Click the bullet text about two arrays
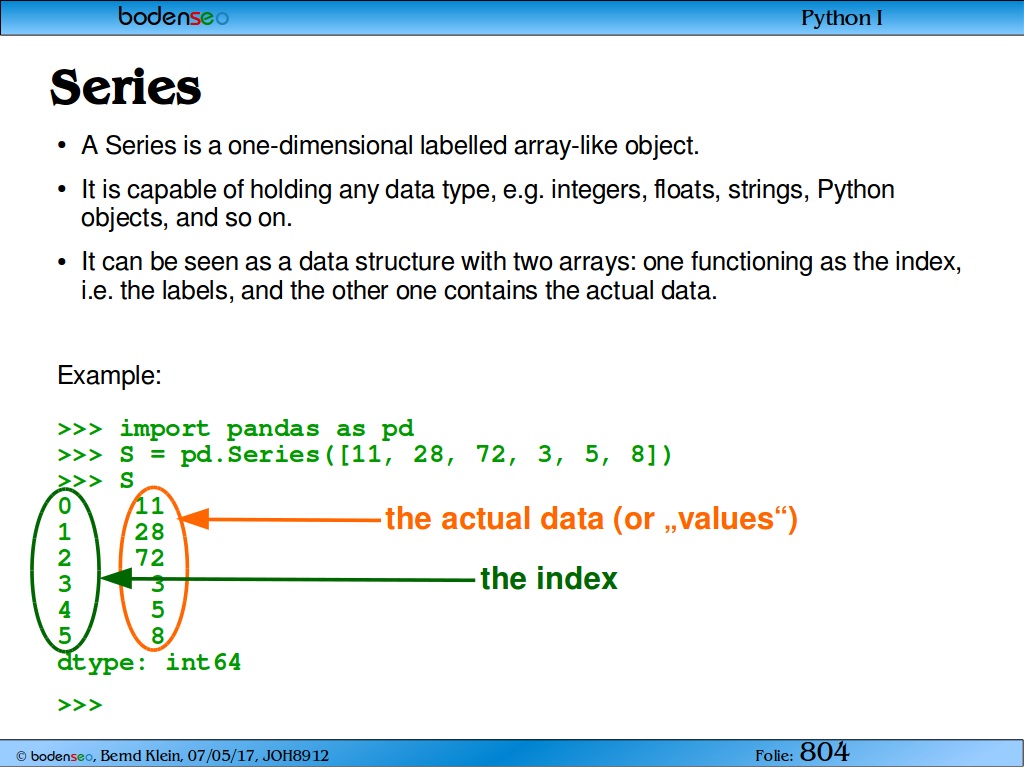Screen dimensions: 1024x768 521,276
